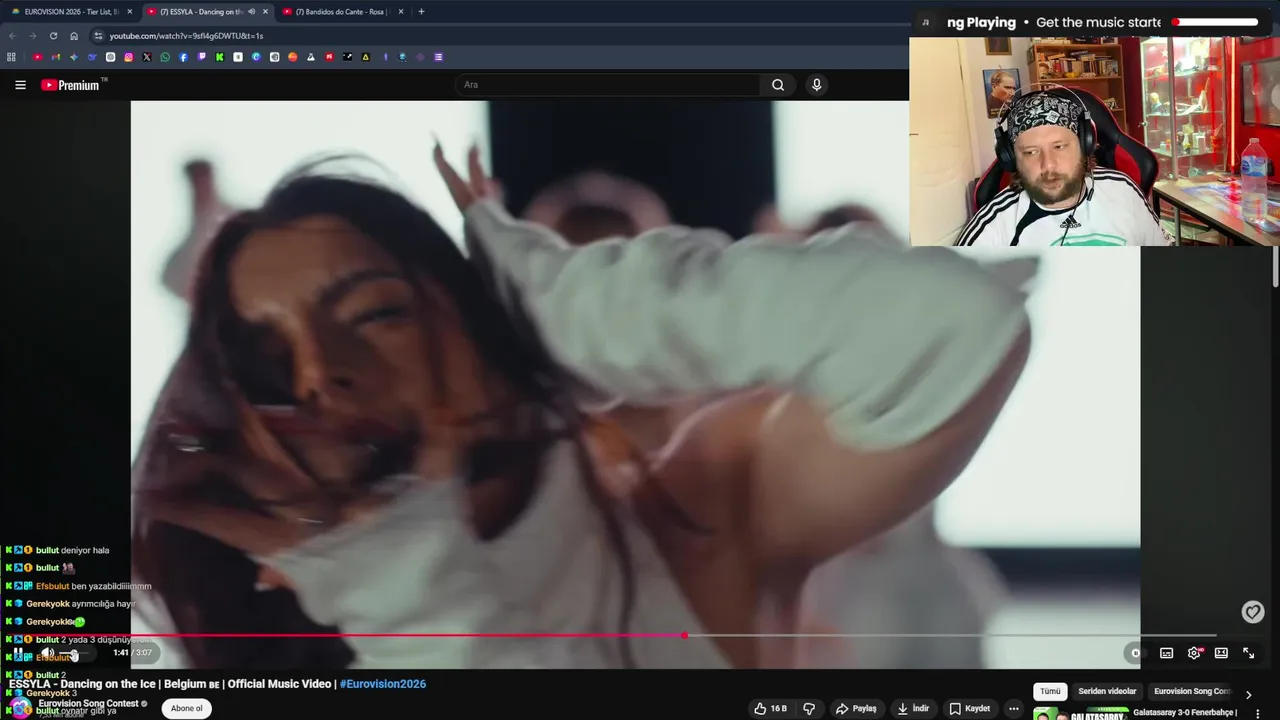
Task: Click the video time display 1:41 / 3:07
Action: pos(132,653)
